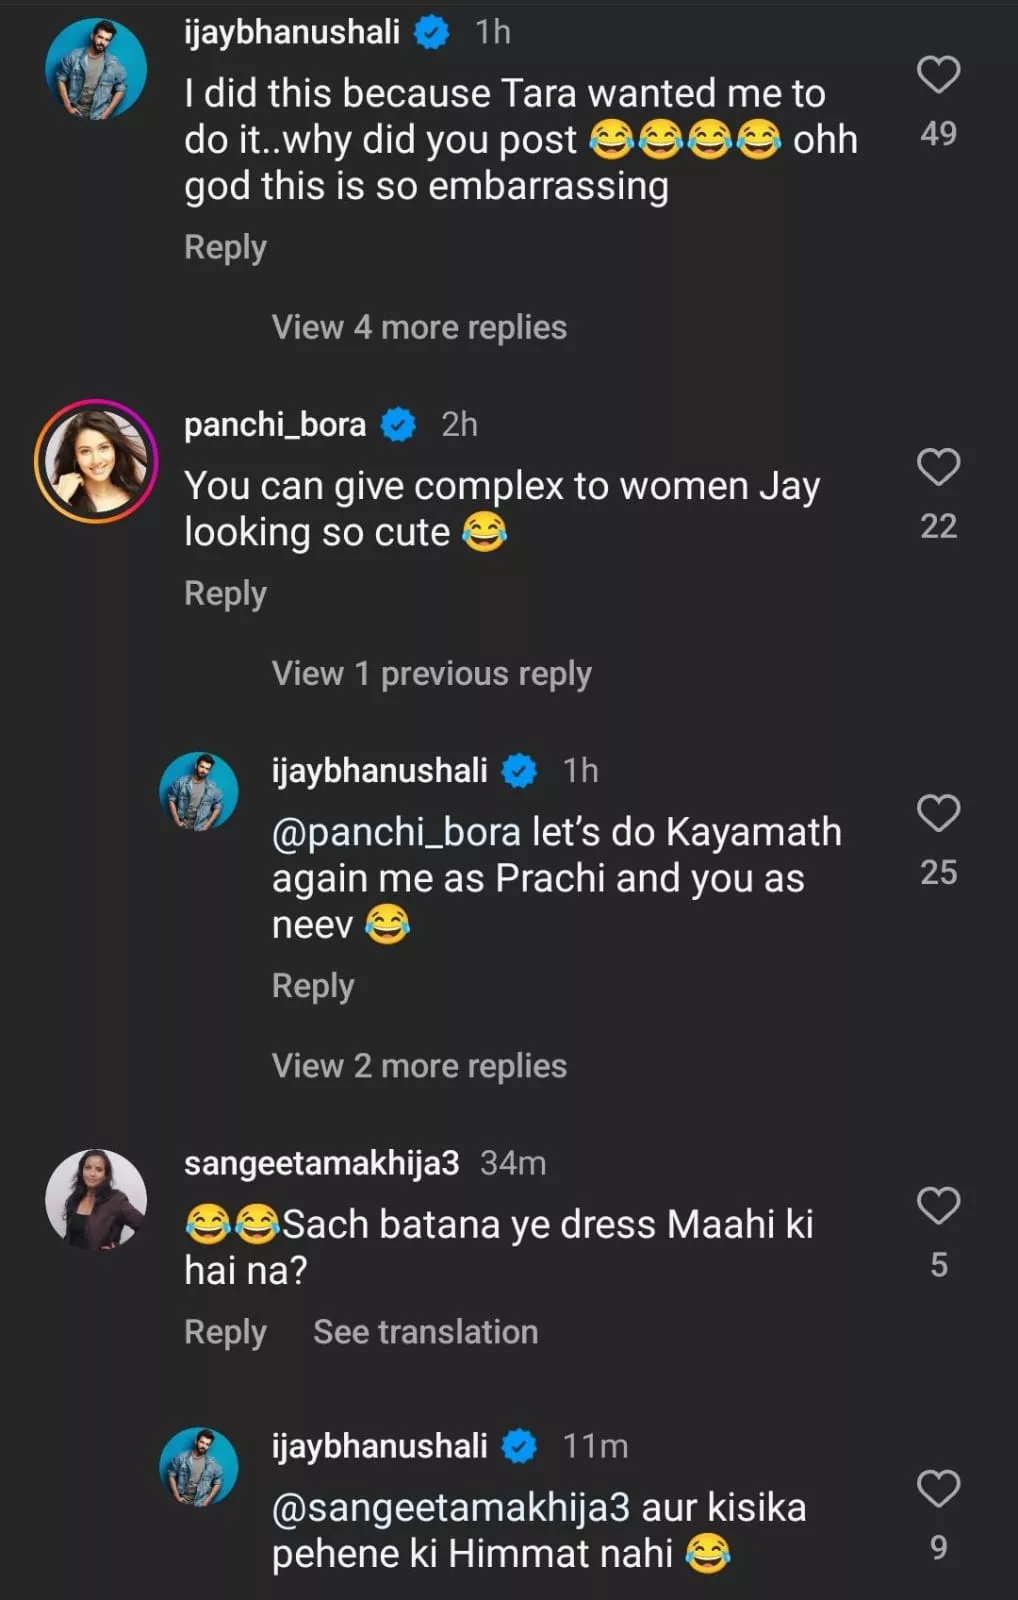Open the @sangeetamakhija3 mention link
Viewport: 1018px width, 1600px height.
click(450, 1507)
